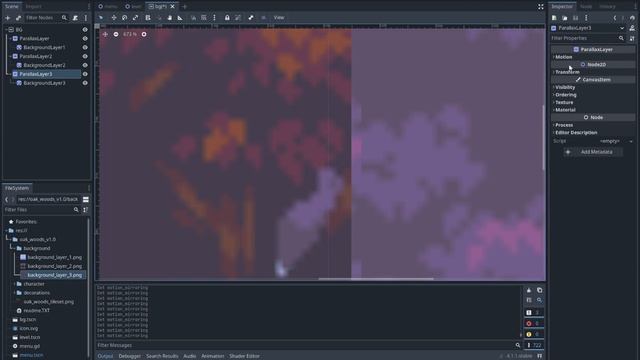Hide the BackgroundLayer1 node

click(x=85, y=47)
